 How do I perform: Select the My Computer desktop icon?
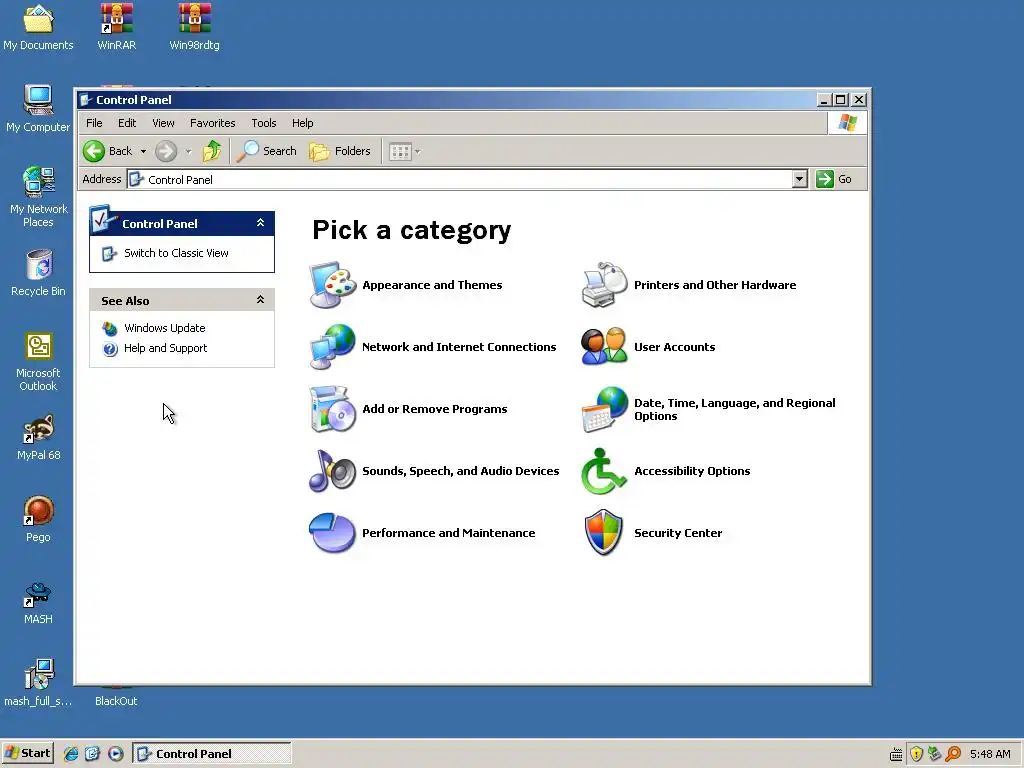click(38, 109)
